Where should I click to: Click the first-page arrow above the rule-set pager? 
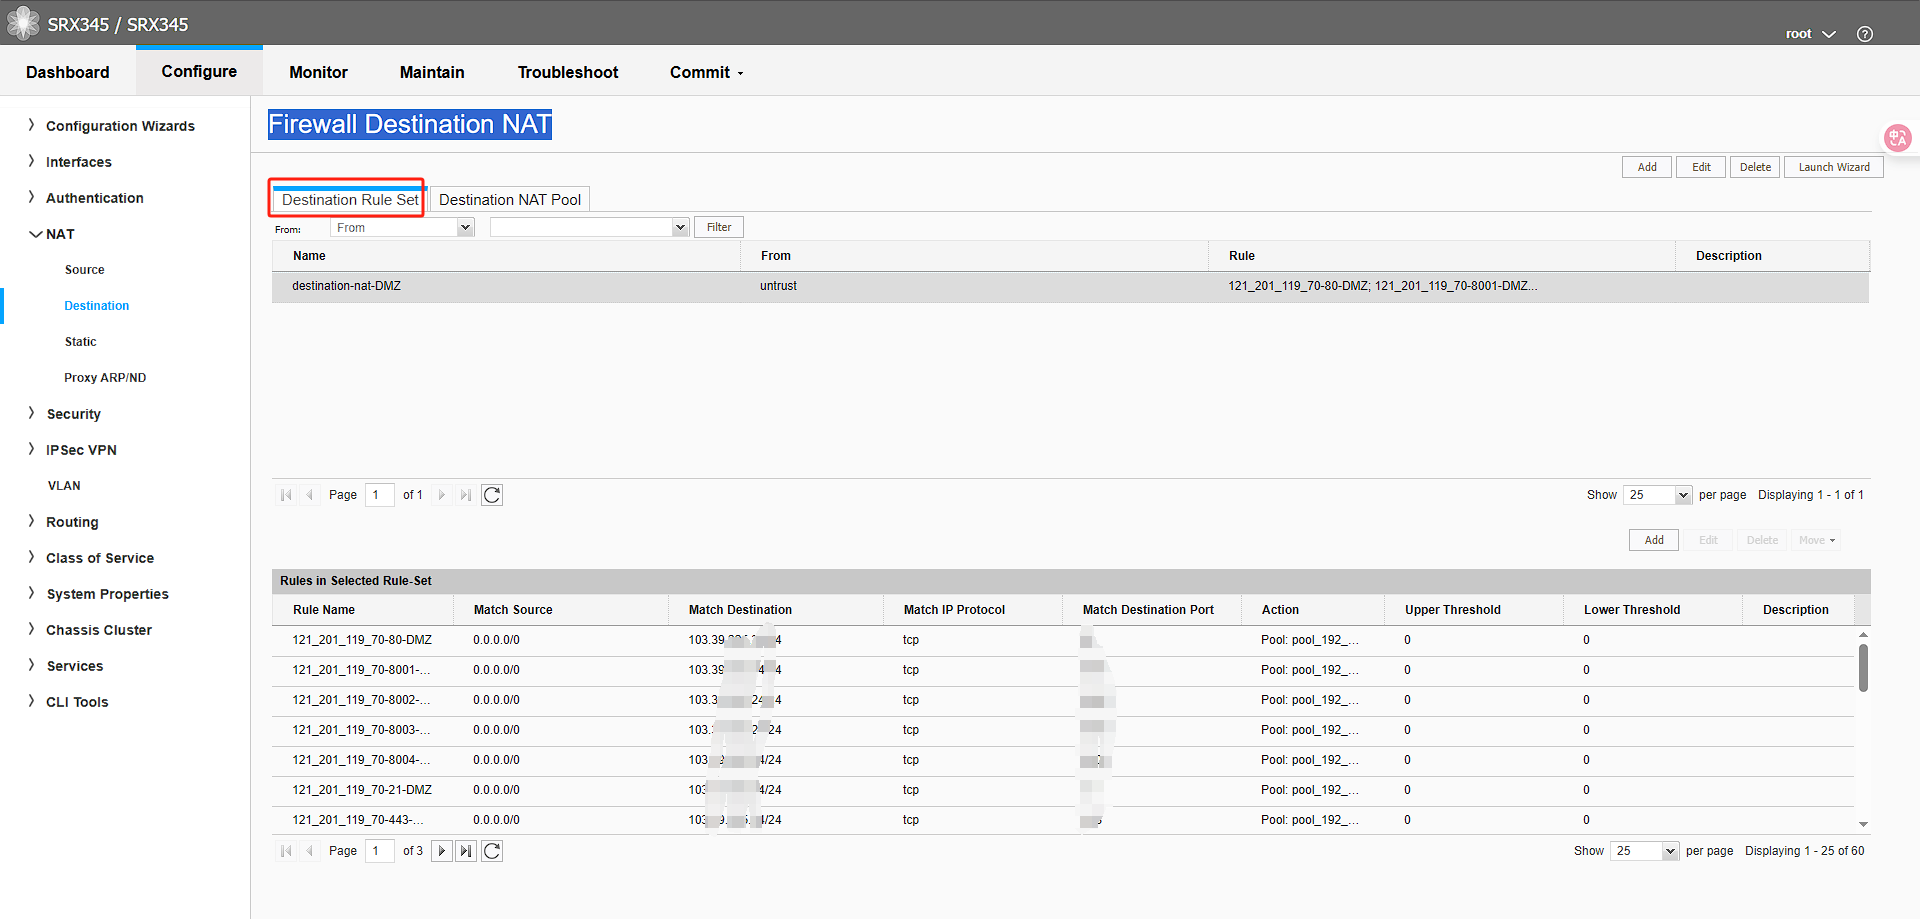tap(286, 494)
